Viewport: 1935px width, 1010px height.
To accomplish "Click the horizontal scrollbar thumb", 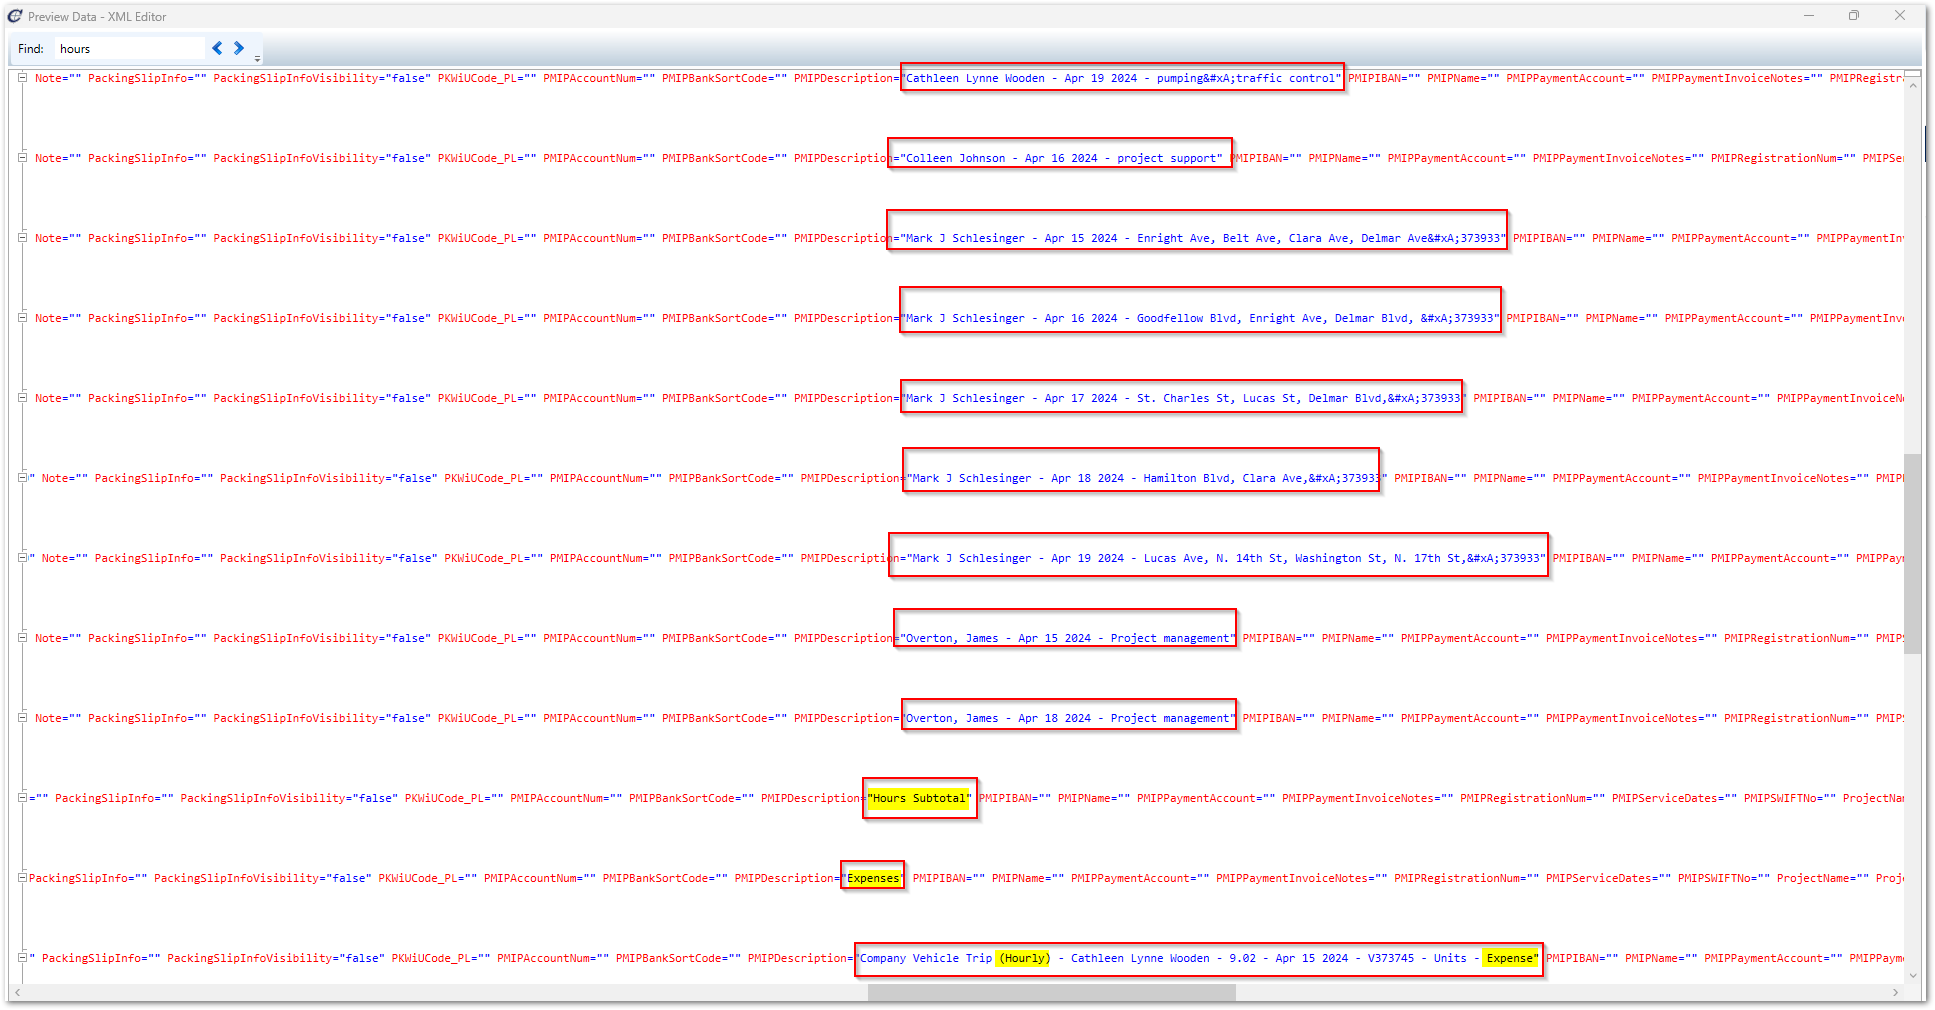I will click(1050, 992).
